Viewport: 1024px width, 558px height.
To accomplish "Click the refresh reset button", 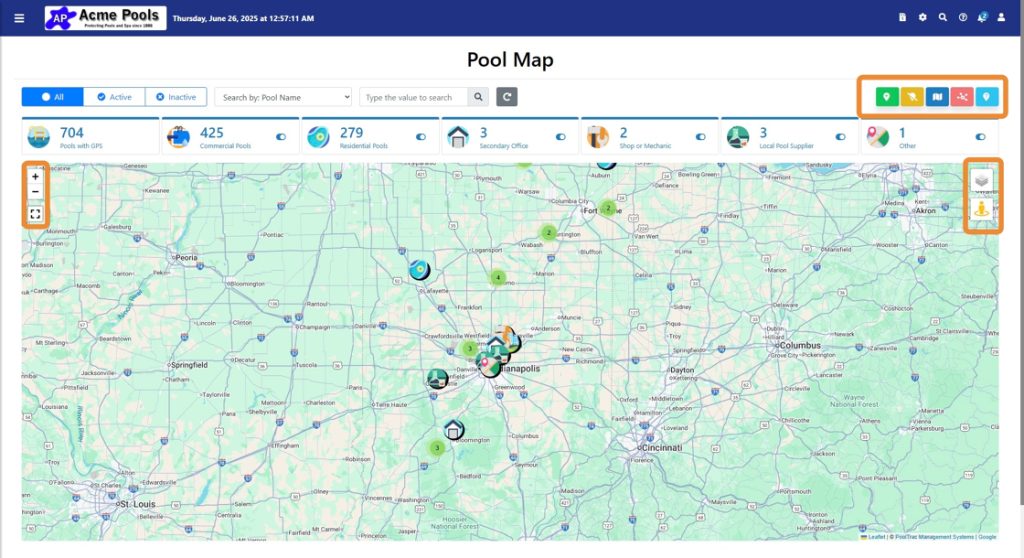I will point(507,97).
